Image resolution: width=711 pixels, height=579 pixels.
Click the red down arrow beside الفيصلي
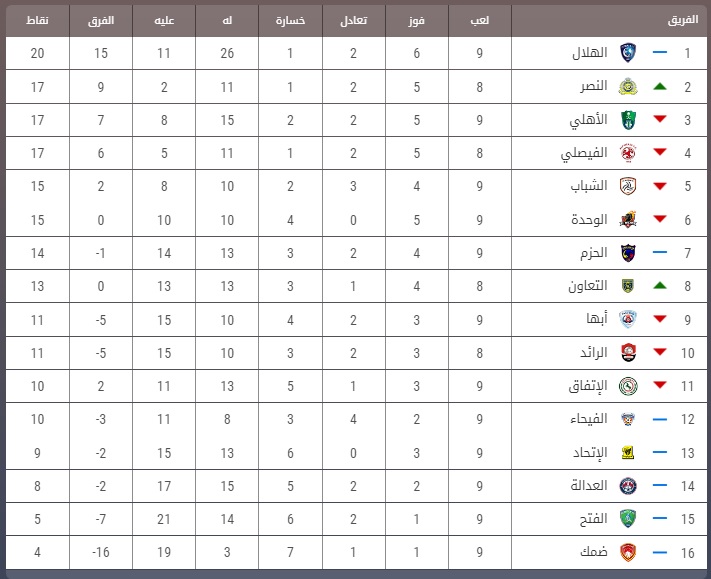point(660,152)
